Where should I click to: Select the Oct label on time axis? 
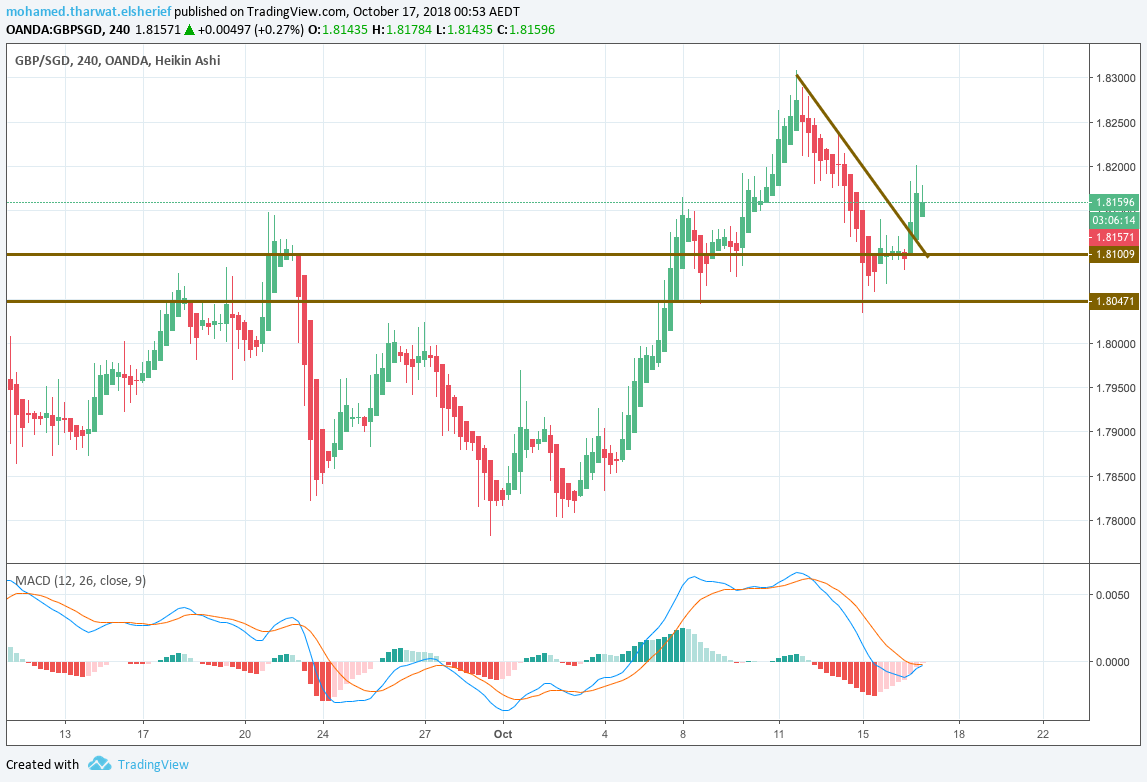tap(503, 734)
